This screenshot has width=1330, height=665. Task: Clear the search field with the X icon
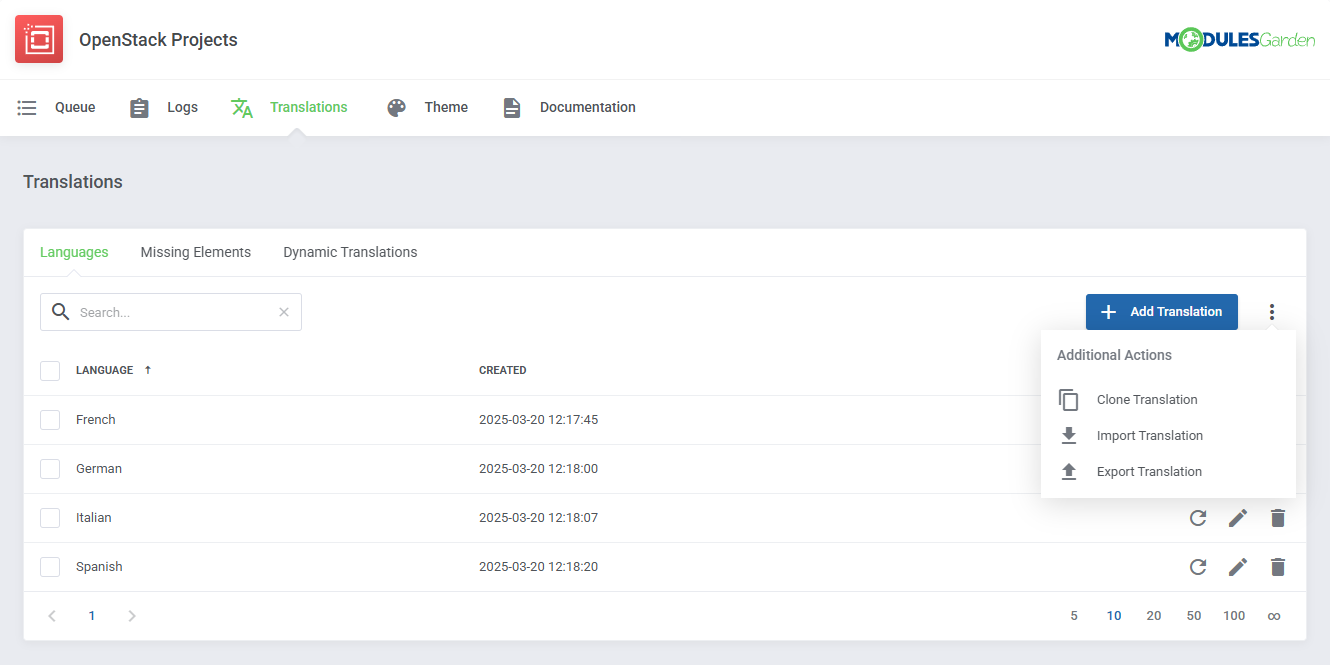pyautogui.click(x=283, y=312)
